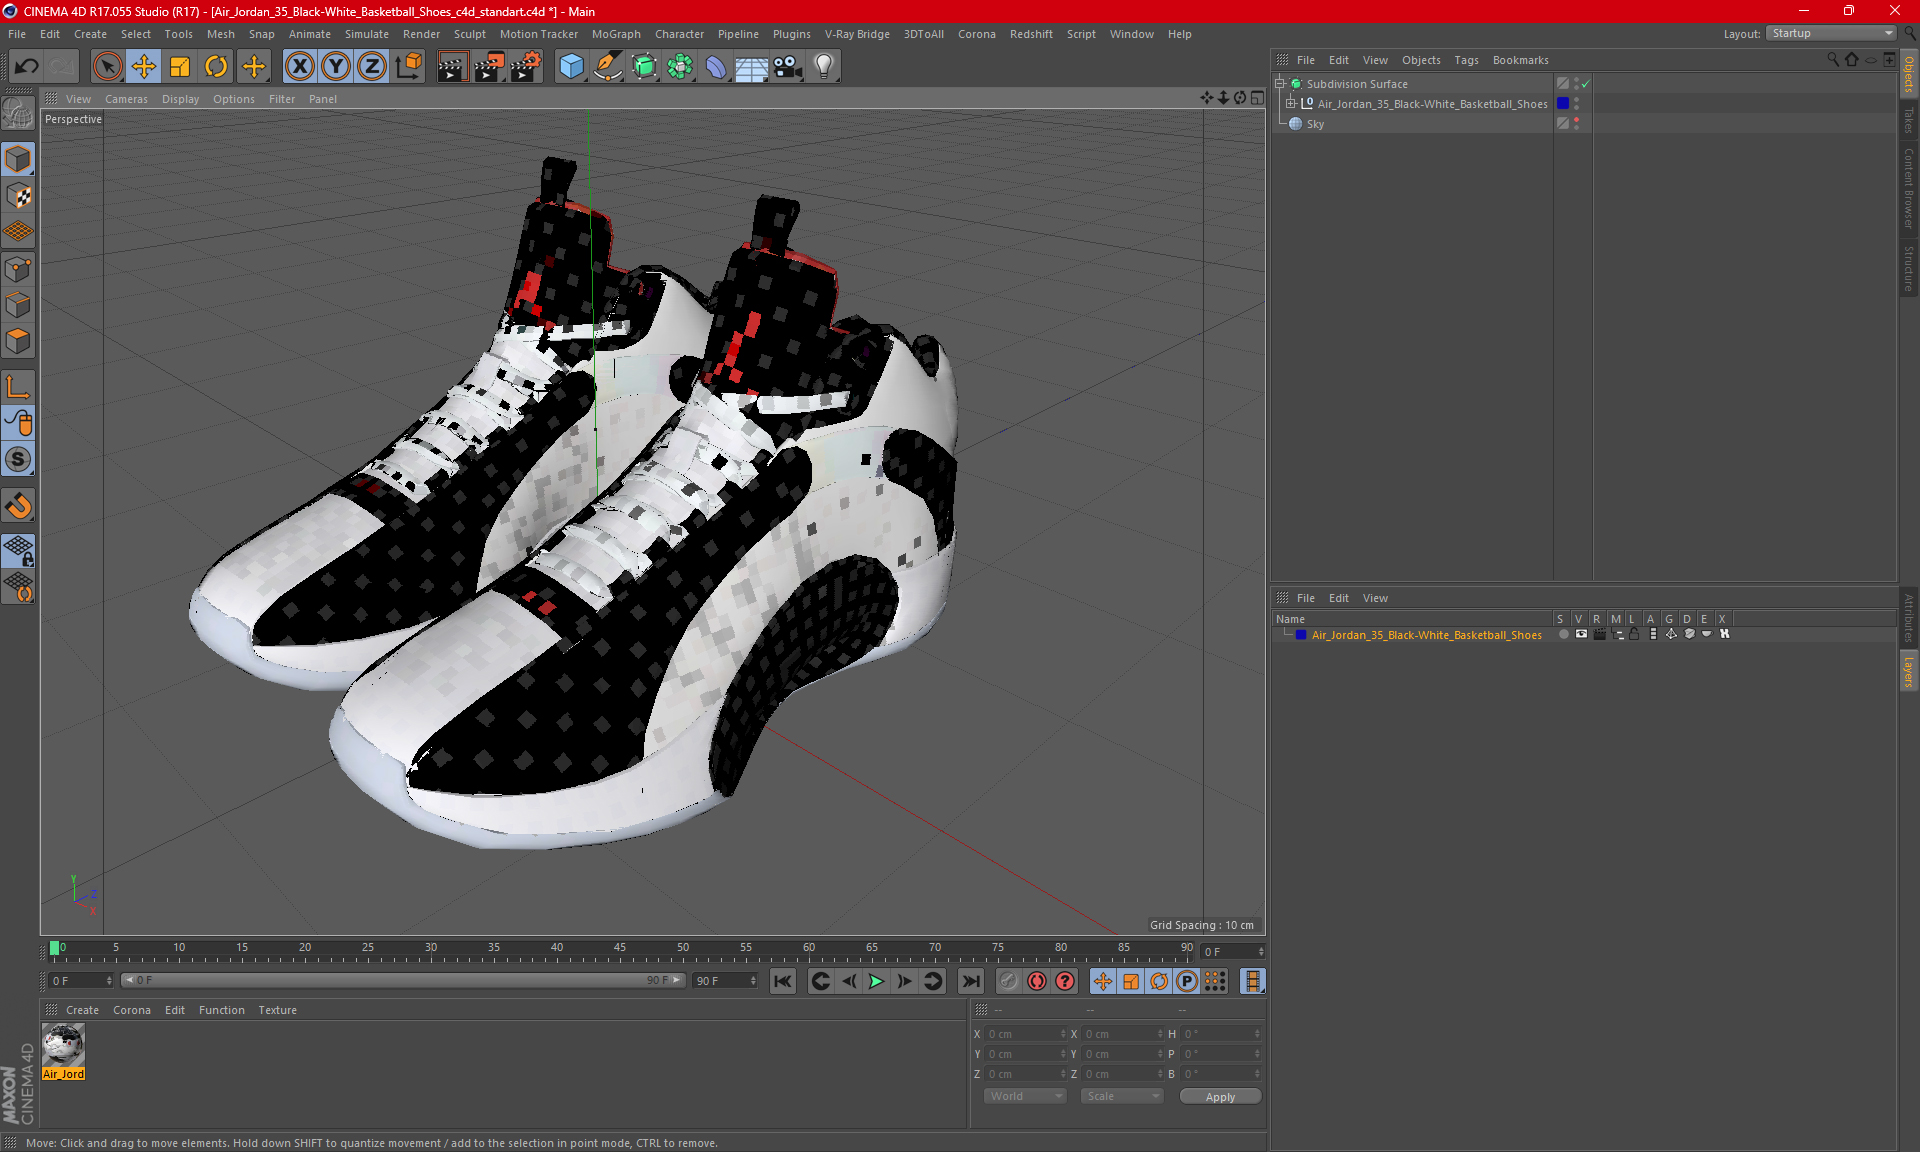Click the Locked Workplane icon
1920x1152 pixels.
point(18,551)
